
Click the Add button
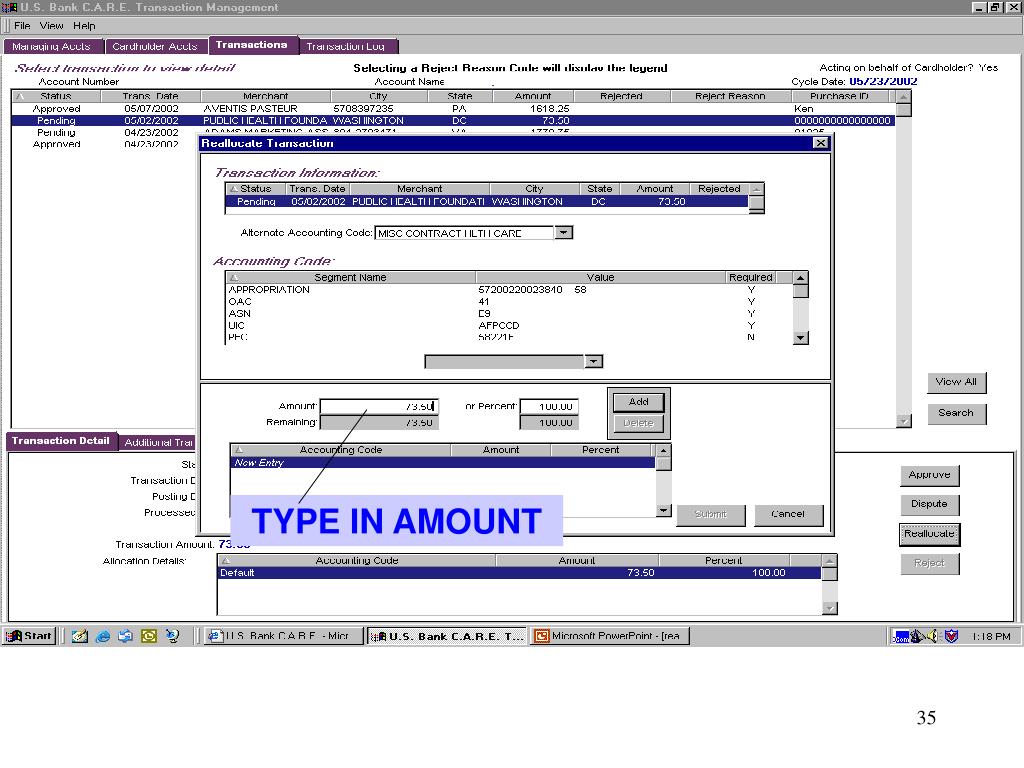click(x=639, y=402)
